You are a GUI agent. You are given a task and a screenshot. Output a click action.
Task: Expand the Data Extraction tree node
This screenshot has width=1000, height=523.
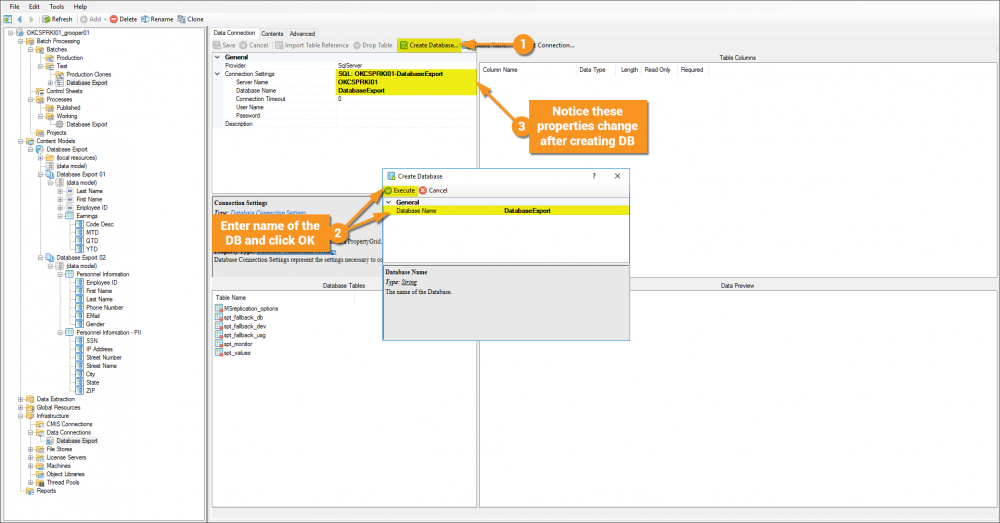point(21,399)
